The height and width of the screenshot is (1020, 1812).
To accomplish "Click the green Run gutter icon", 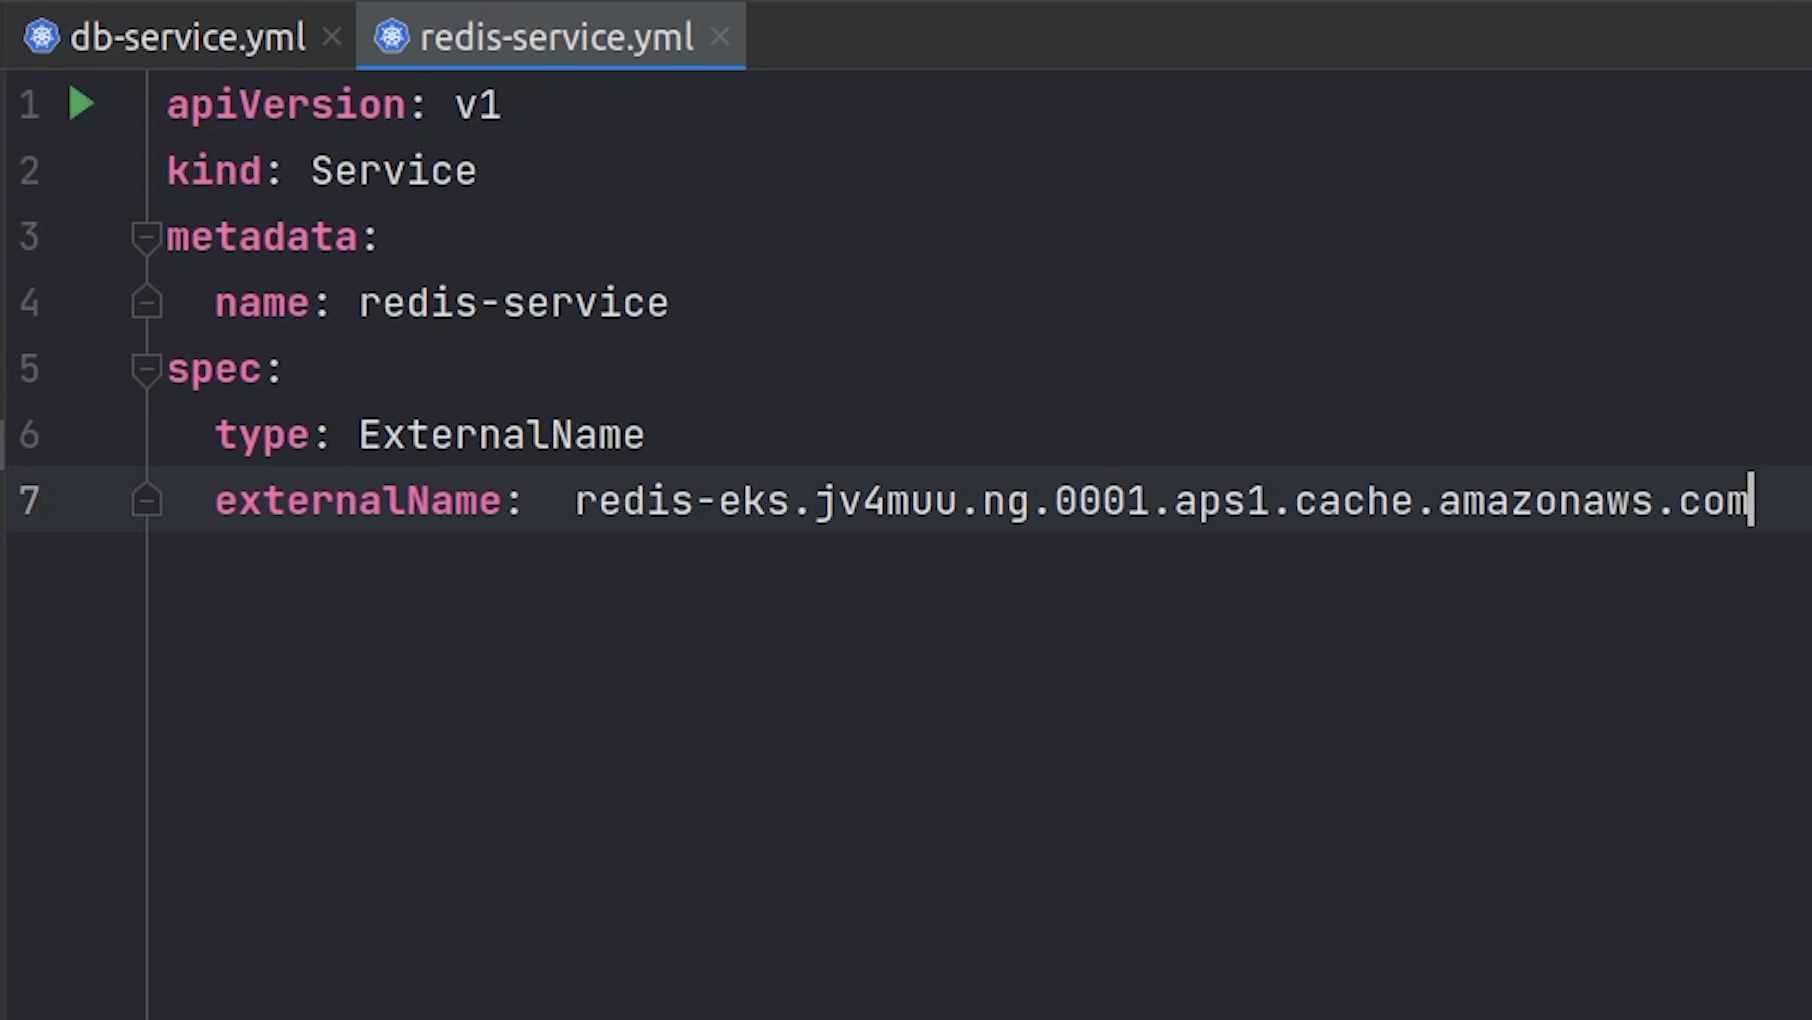I will click(81, 104).
